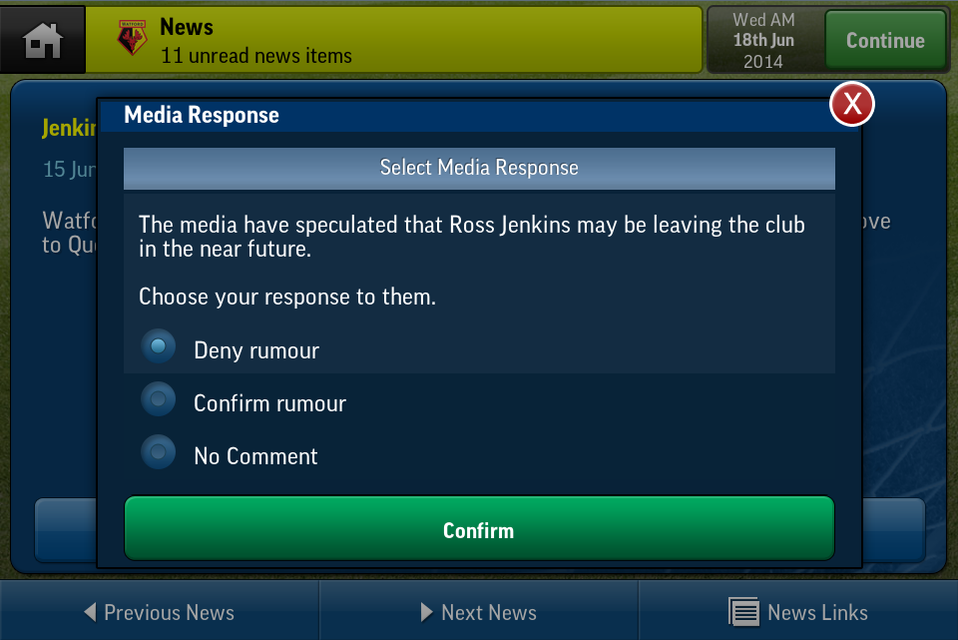Click the Watford club crest icon

132,37
